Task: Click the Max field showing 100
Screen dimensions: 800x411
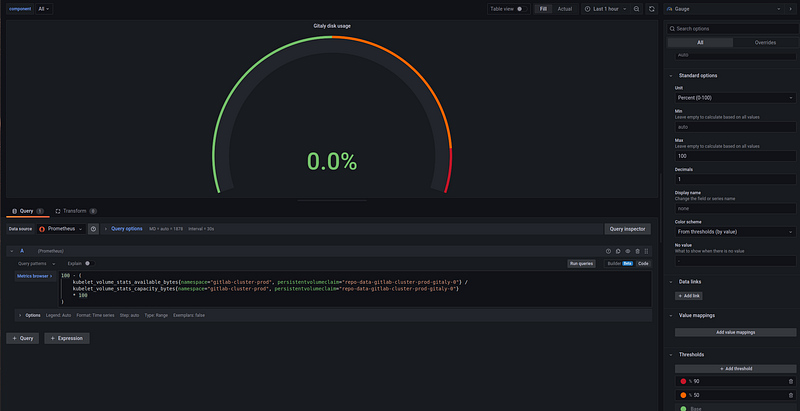Action: 735,156
